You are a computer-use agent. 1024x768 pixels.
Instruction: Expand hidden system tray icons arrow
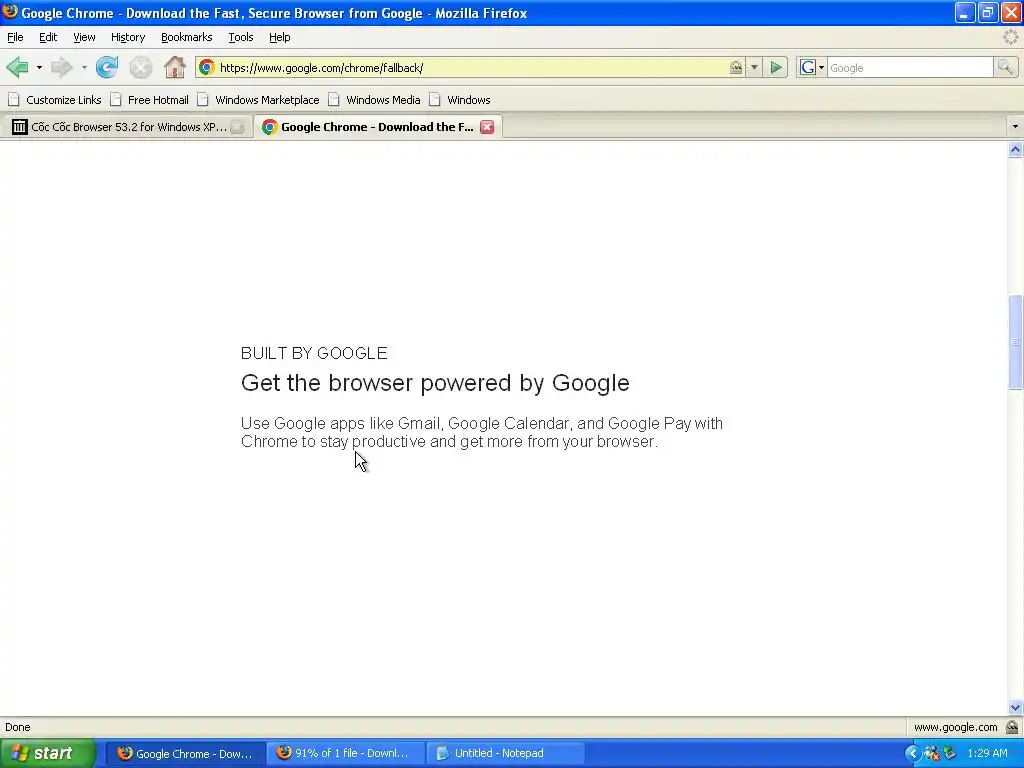(912, 753)
